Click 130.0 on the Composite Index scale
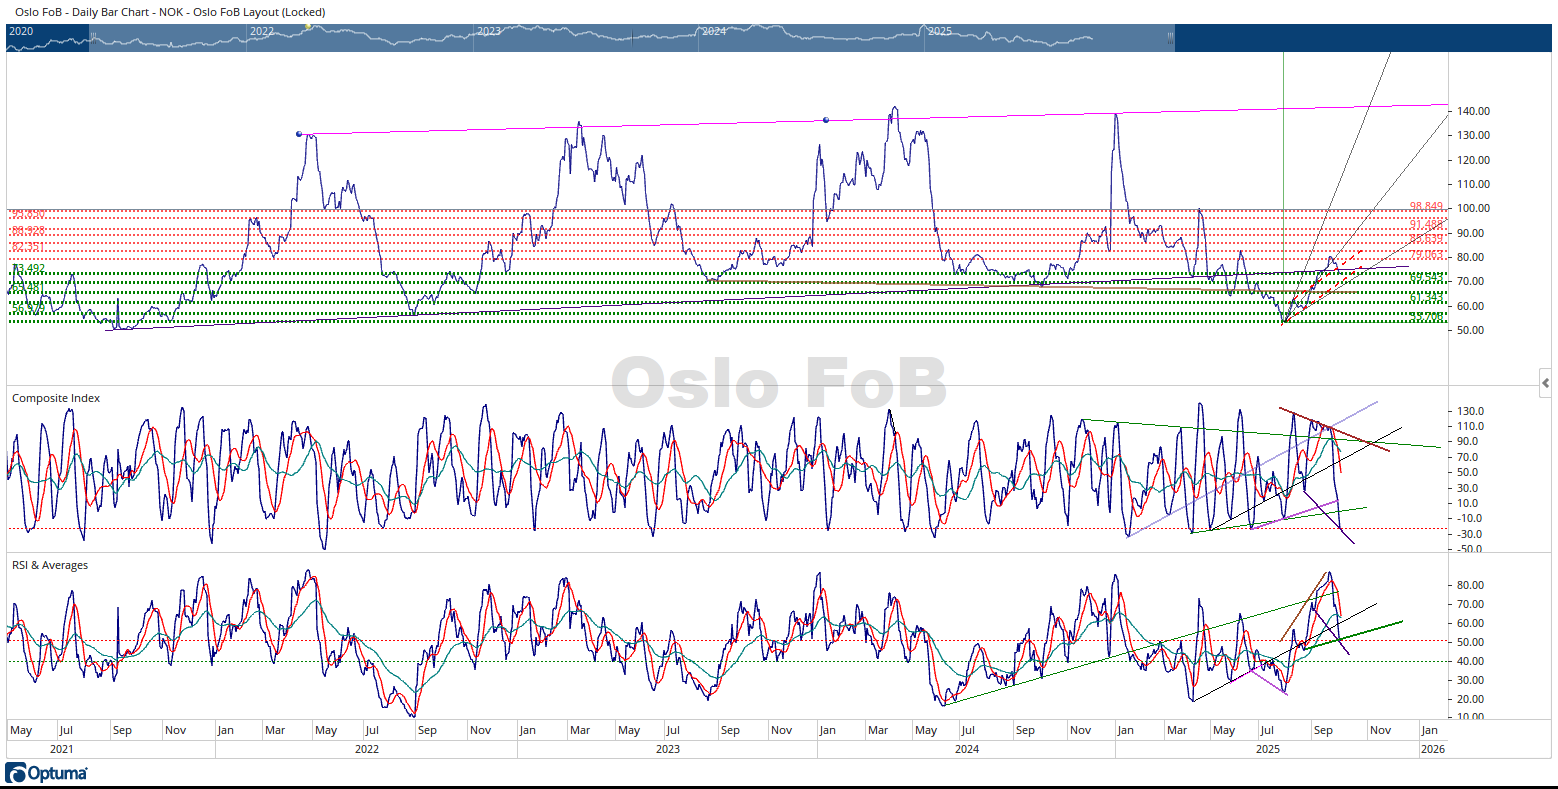 (1470, 411)
